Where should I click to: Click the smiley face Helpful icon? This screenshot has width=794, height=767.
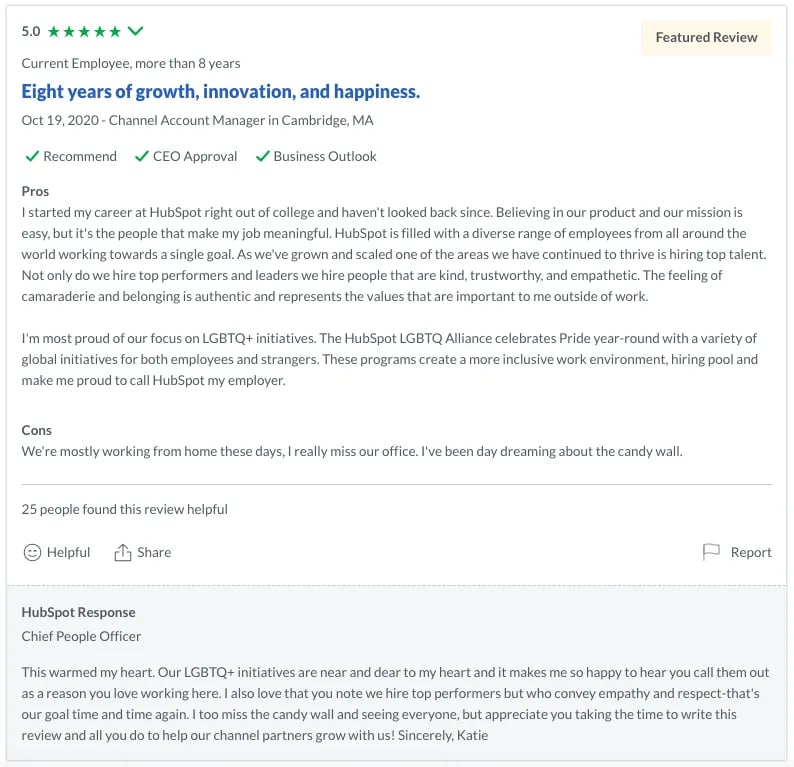[32, 552]
